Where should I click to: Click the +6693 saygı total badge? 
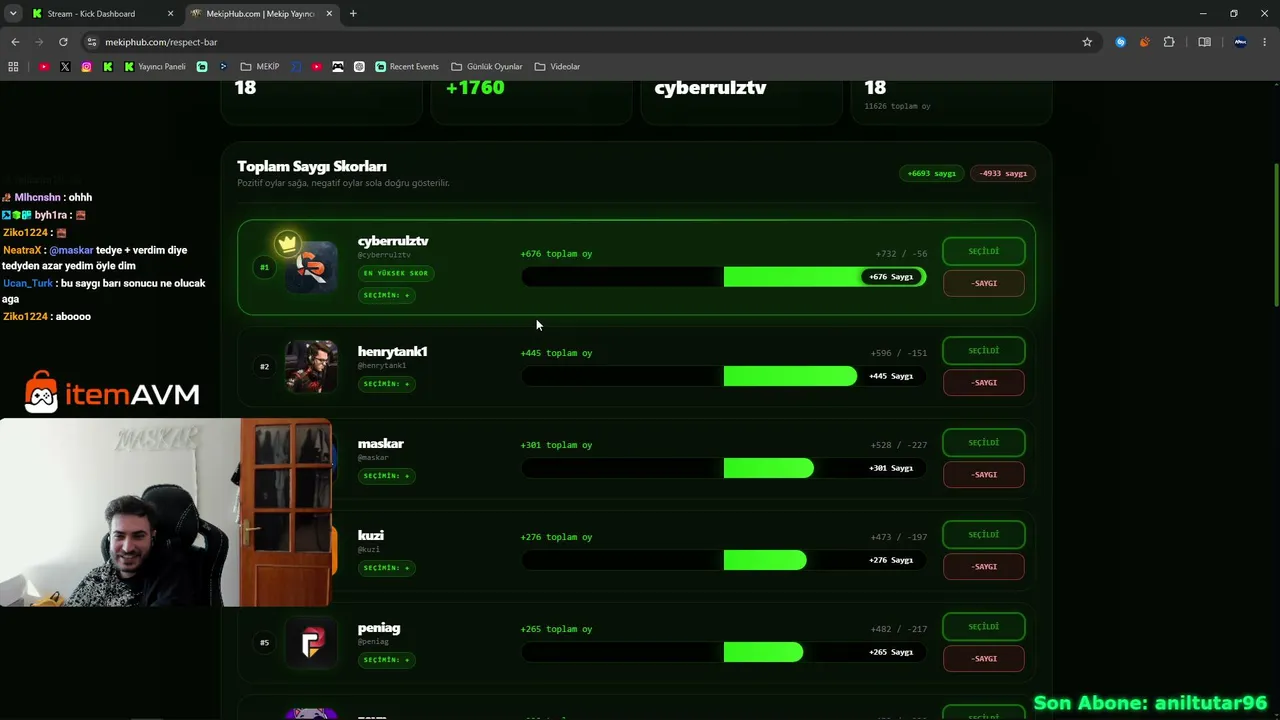(932, 173)
